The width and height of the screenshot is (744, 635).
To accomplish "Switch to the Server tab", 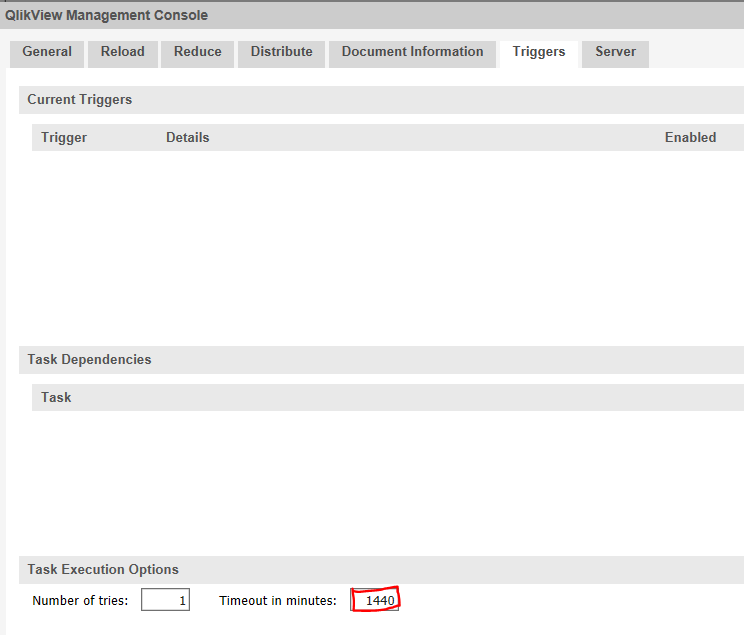I will coord(615,54).
